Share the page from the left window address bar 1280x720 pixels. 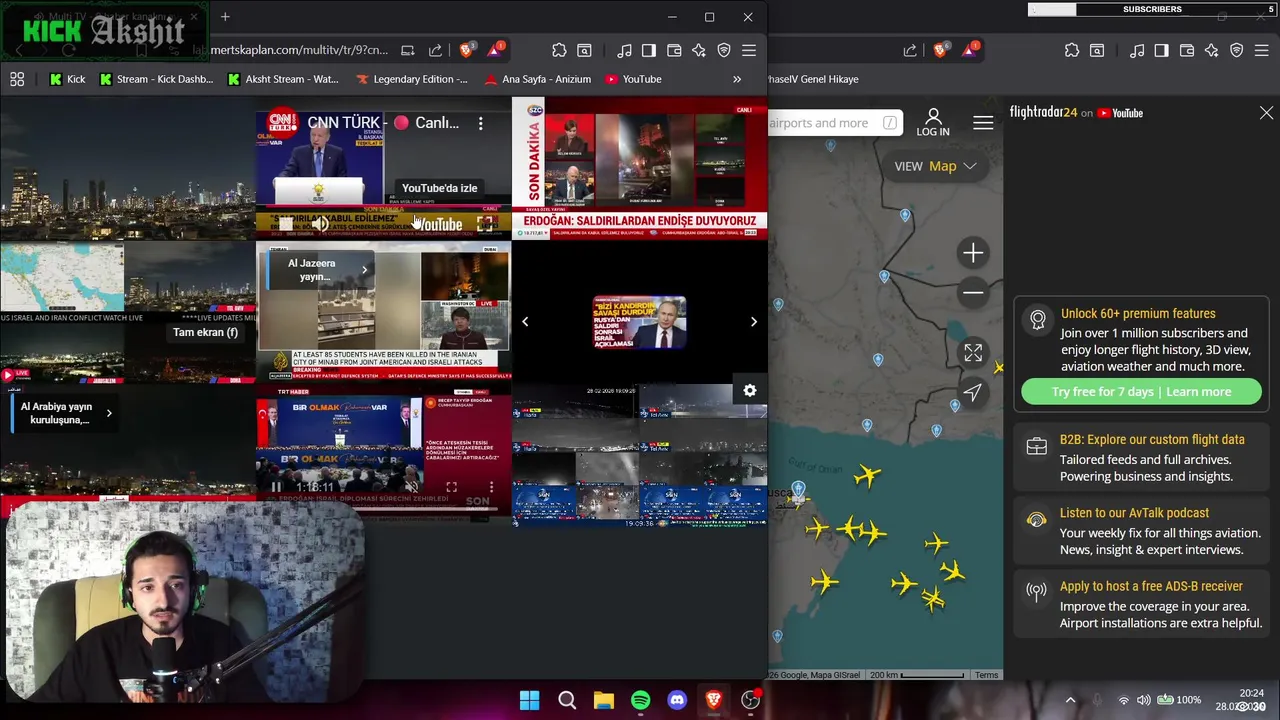435,50
